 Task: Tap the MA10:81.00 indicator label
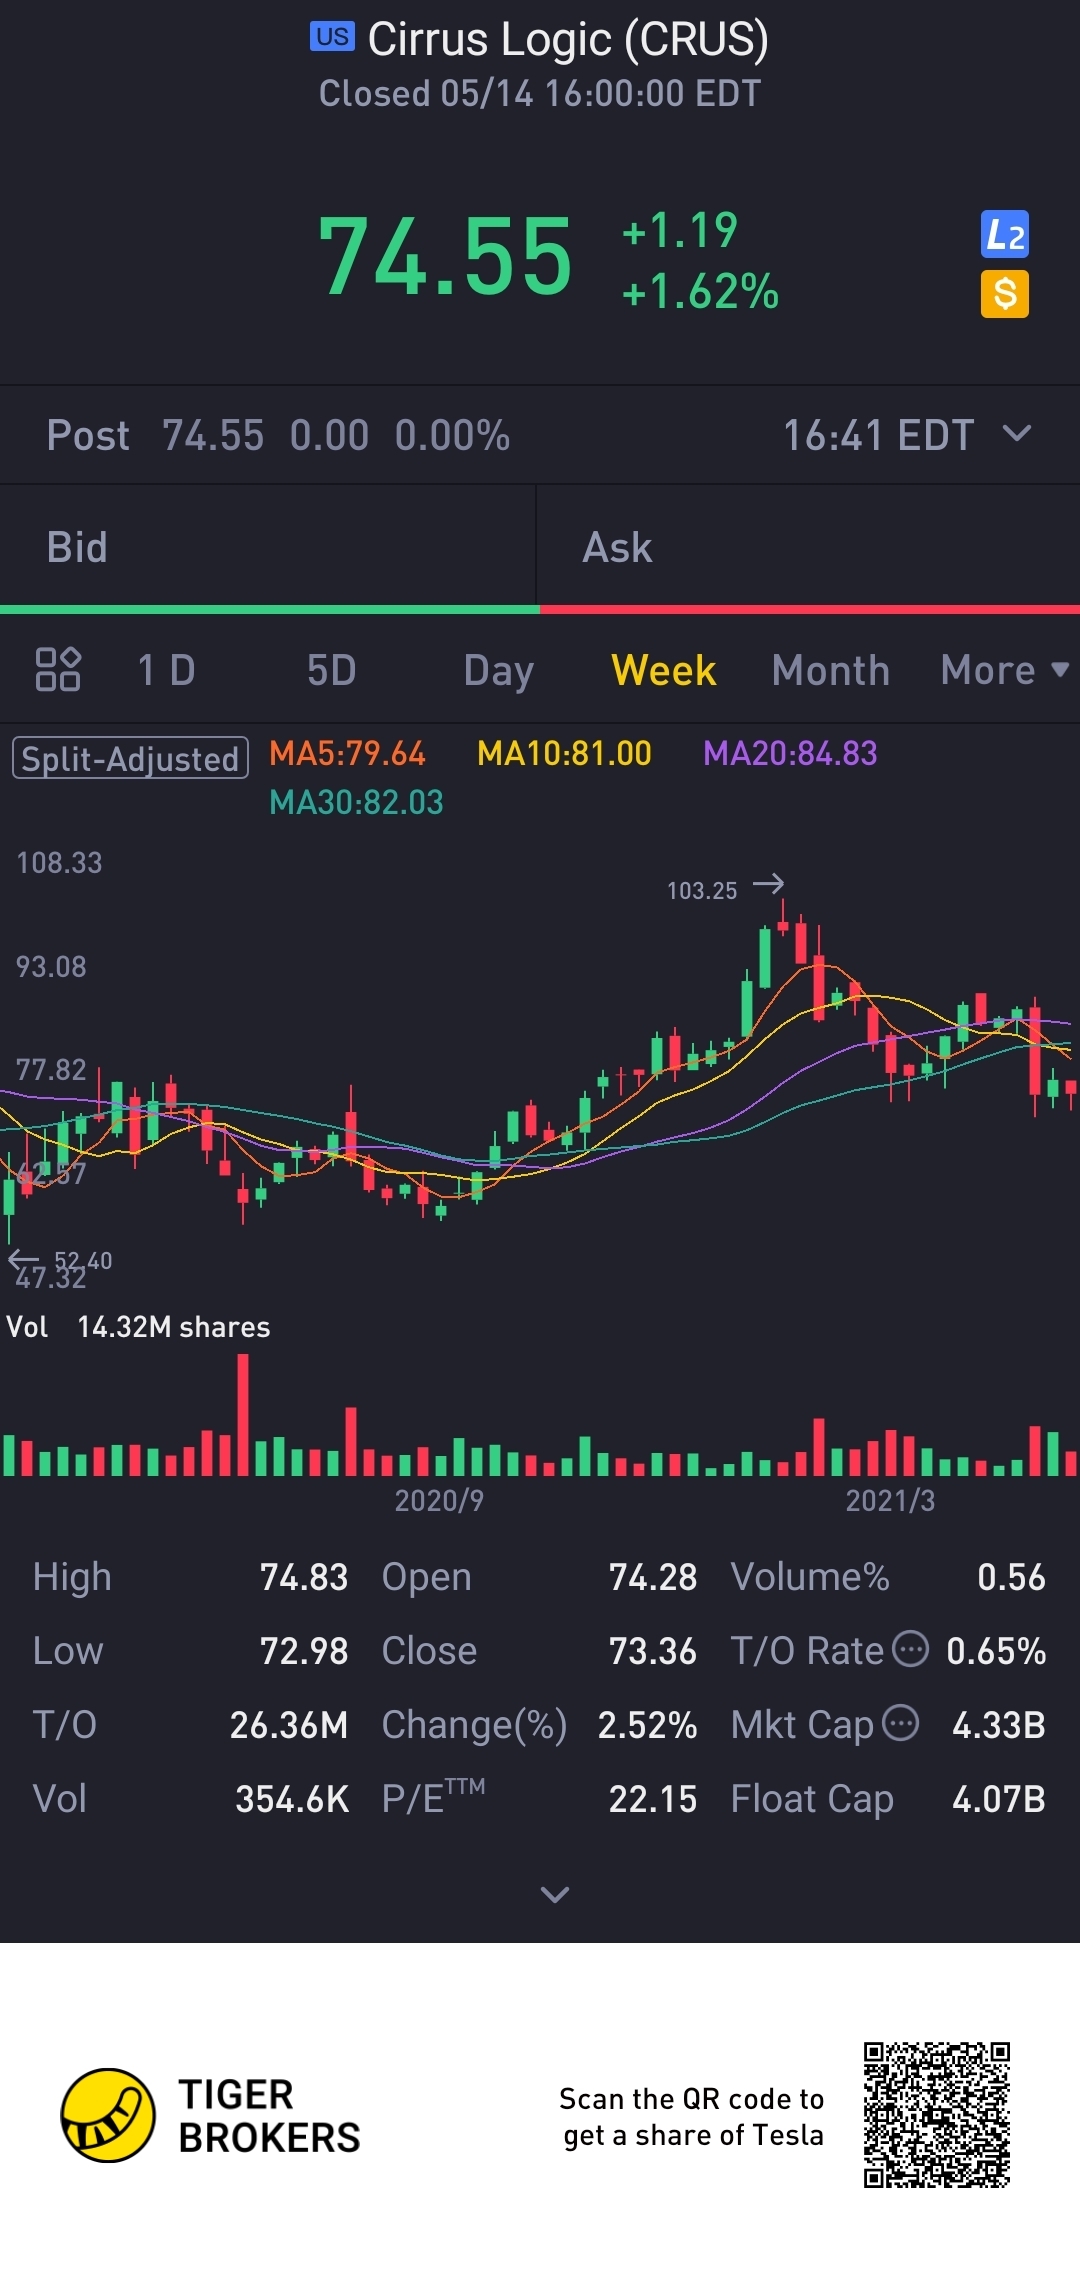click(564, 753)
